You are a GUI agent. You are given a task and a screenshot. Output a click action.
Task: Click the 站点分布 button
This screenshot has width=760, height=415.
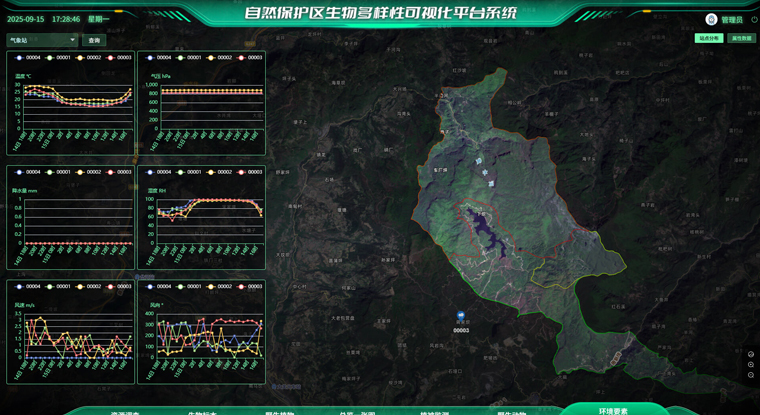[708, 38]
